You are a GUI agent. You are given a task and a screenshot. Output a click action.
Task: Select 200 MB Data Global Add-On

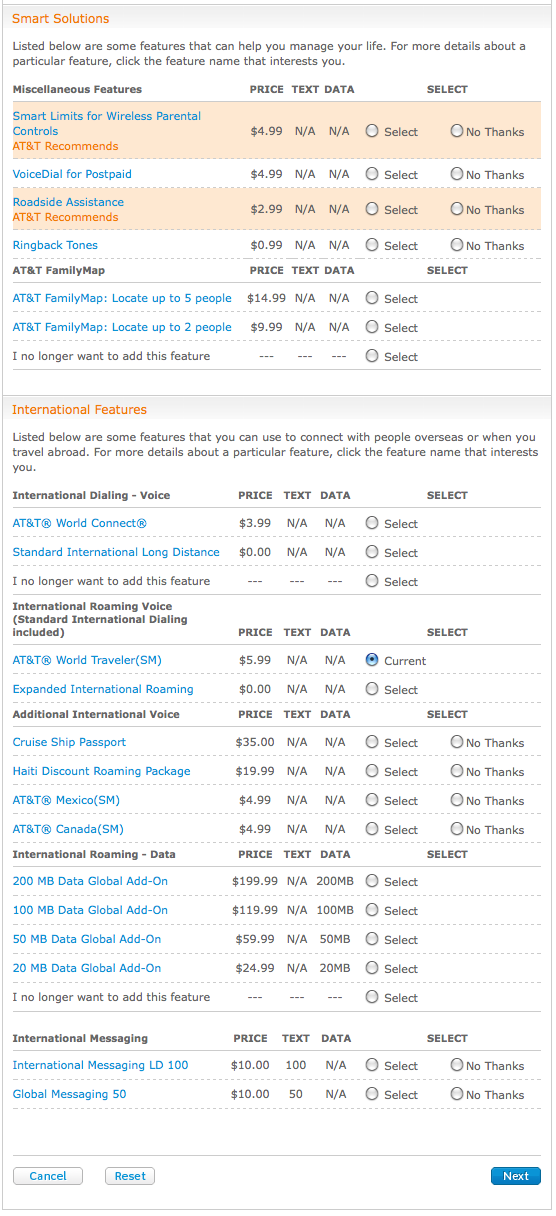(372, 881)
